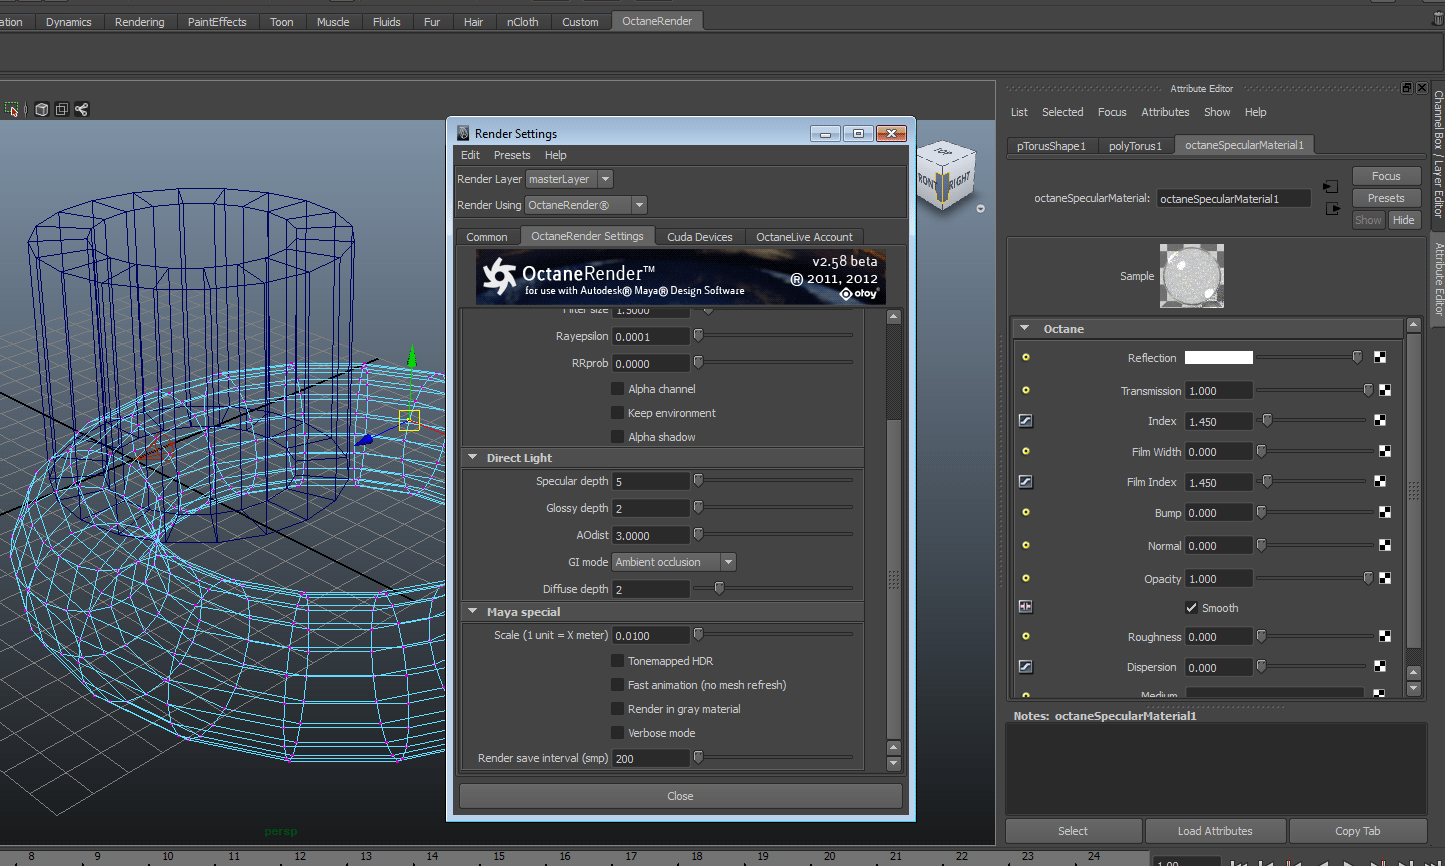The height and width of the screenshot is (866, 1445).
Task: Click the Load Attributes button
Action: tap(1214, 831)
